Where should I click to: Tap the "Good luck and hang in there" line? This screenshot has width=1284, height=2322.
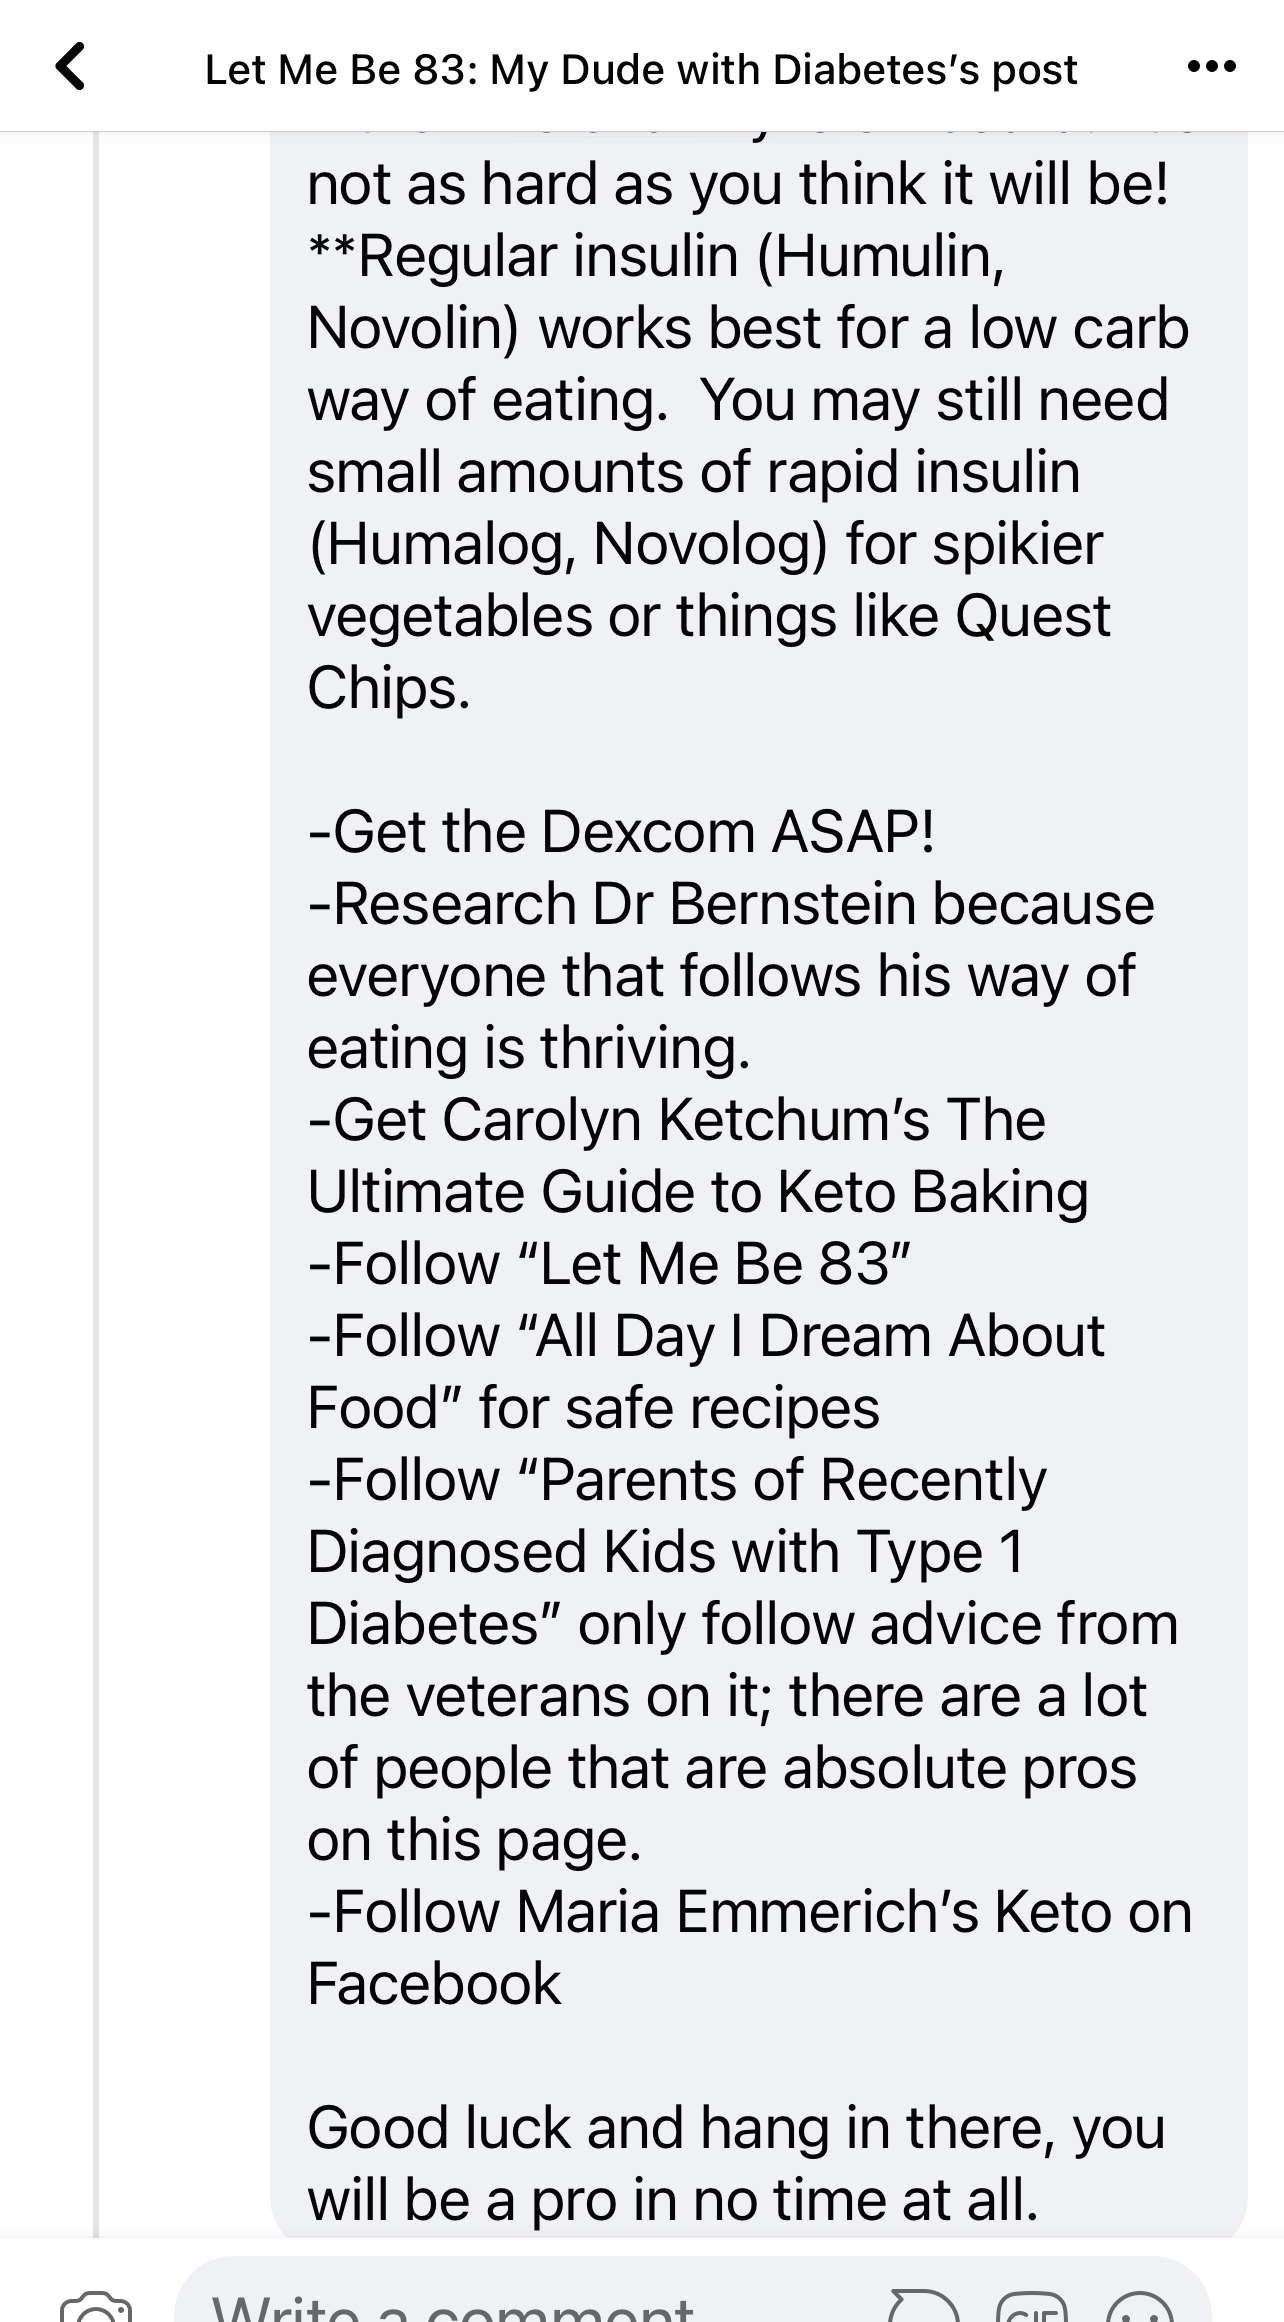pyautogui.click(x=735, y=2128)
